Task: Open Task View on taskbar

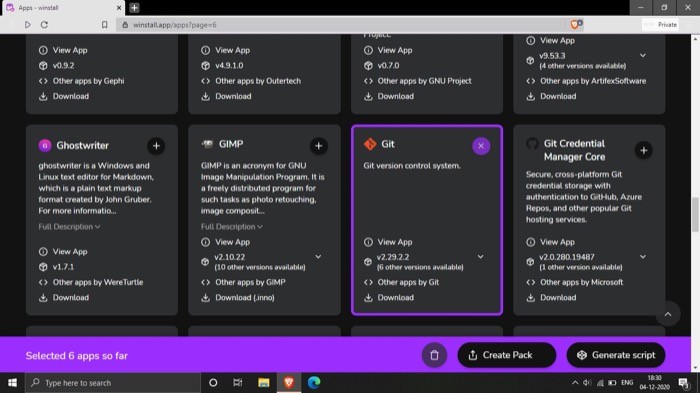Action: click(238, 383)
